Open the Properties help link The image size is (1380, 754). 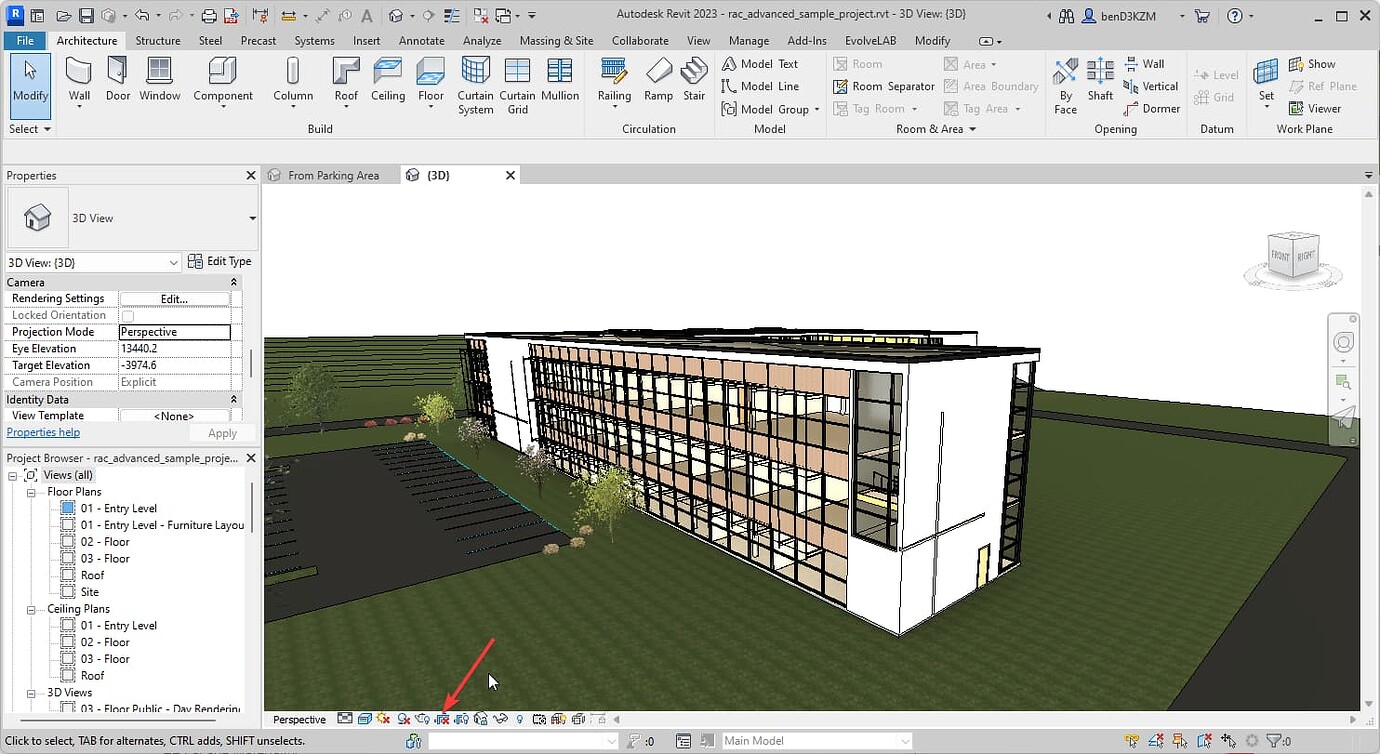click(42, 432)
